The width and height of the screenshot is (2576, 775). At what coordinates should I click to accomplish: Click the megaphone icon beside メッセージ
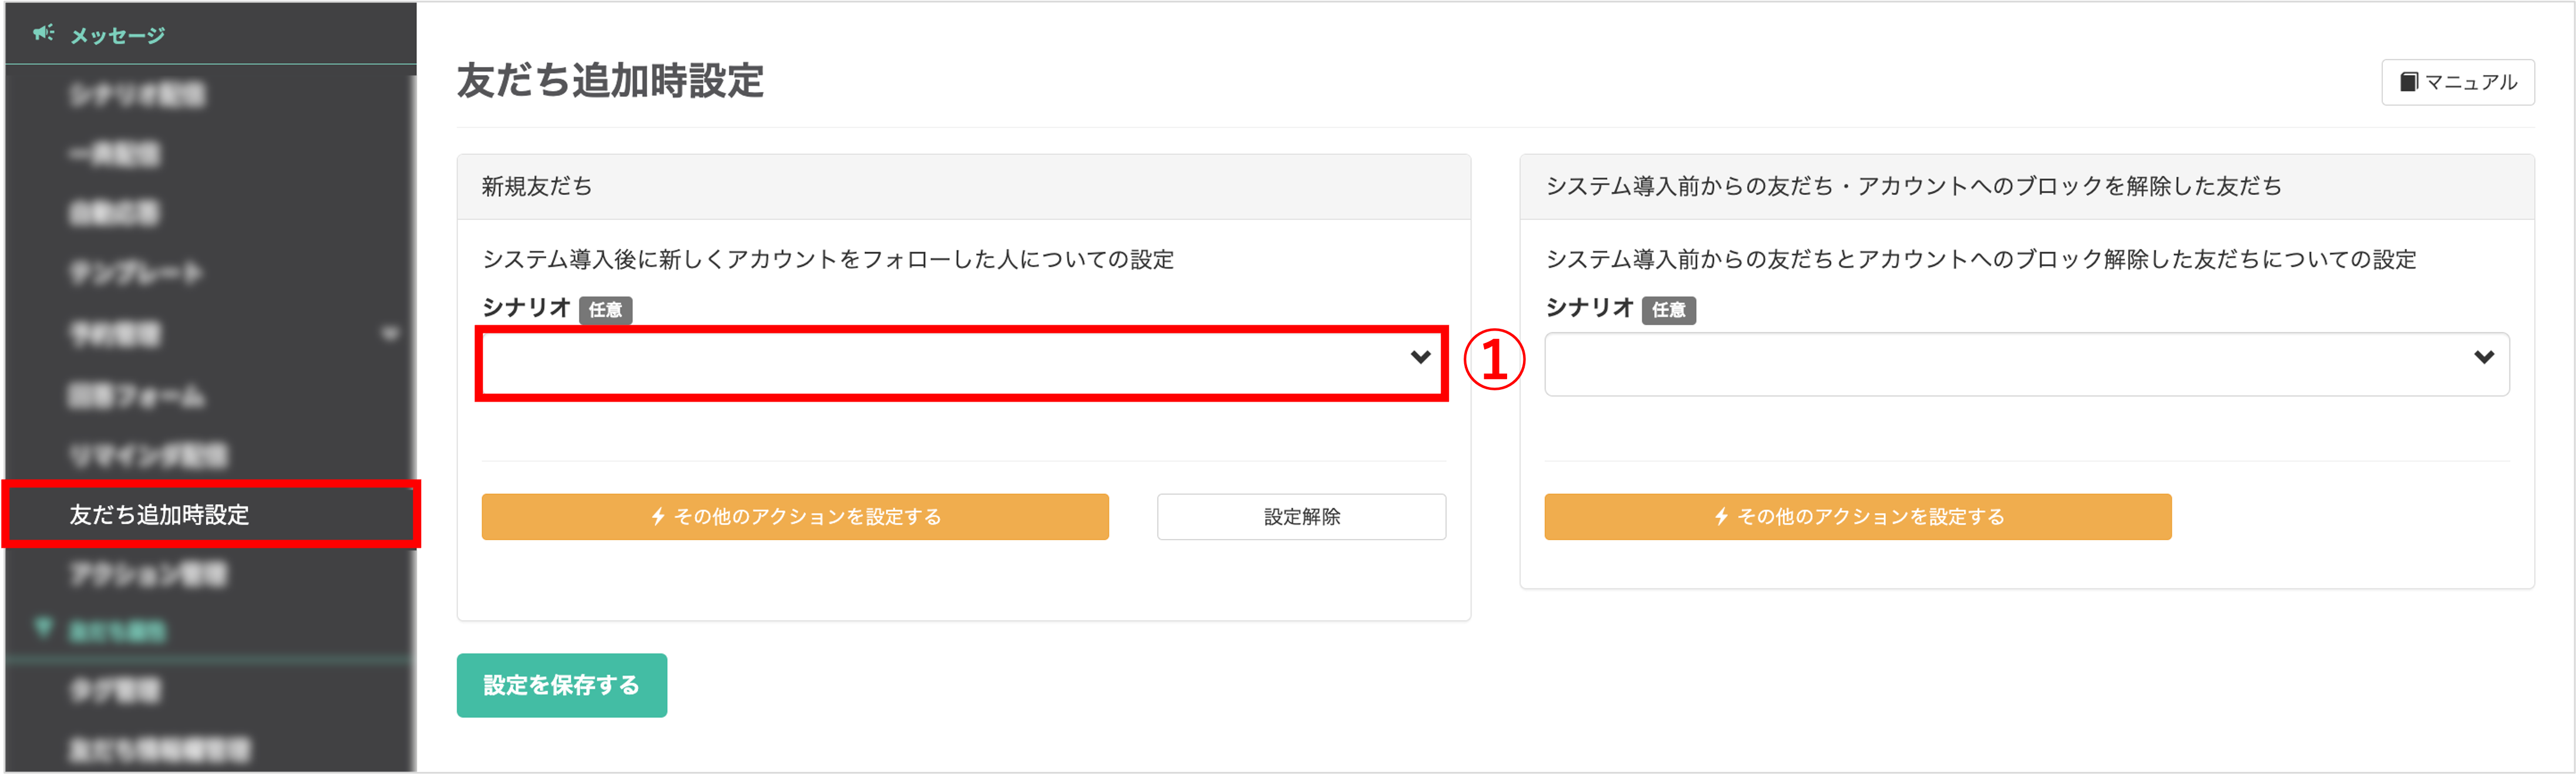click(43, 34)
